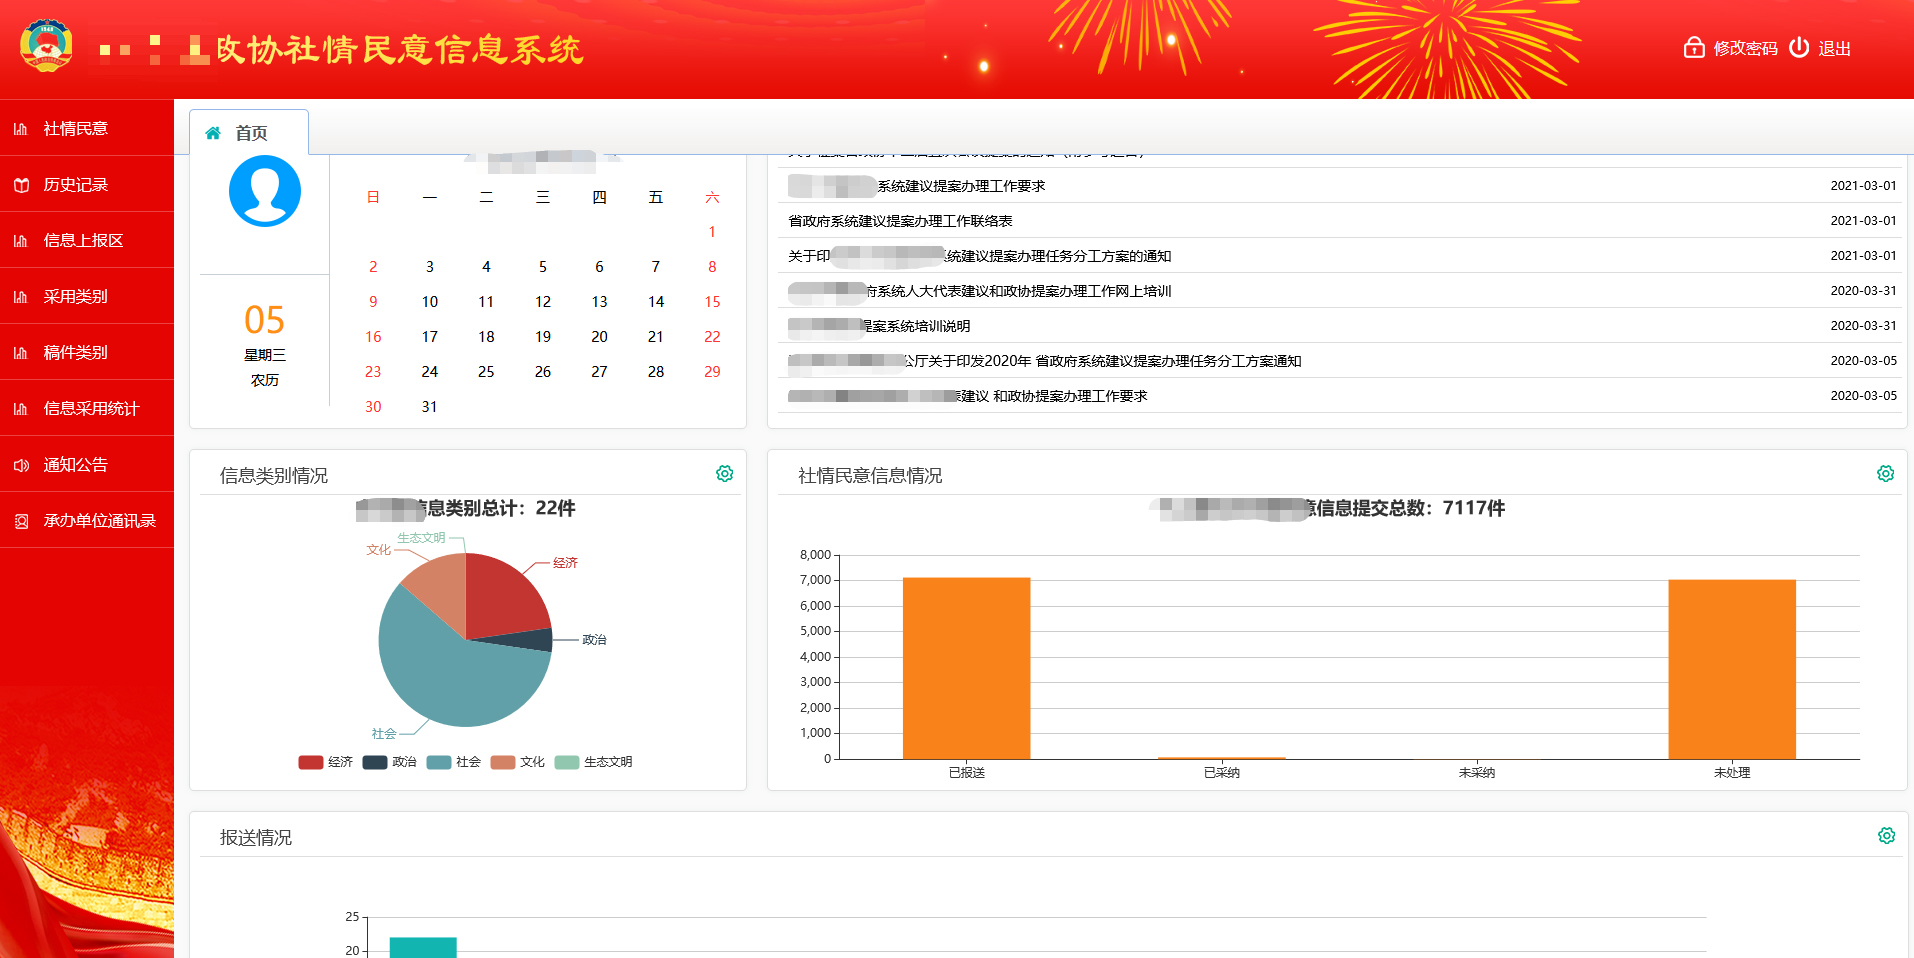Screen dimensions: 1914x958
Task: Open 社情民意 in the sidebar
Action: 87,128
